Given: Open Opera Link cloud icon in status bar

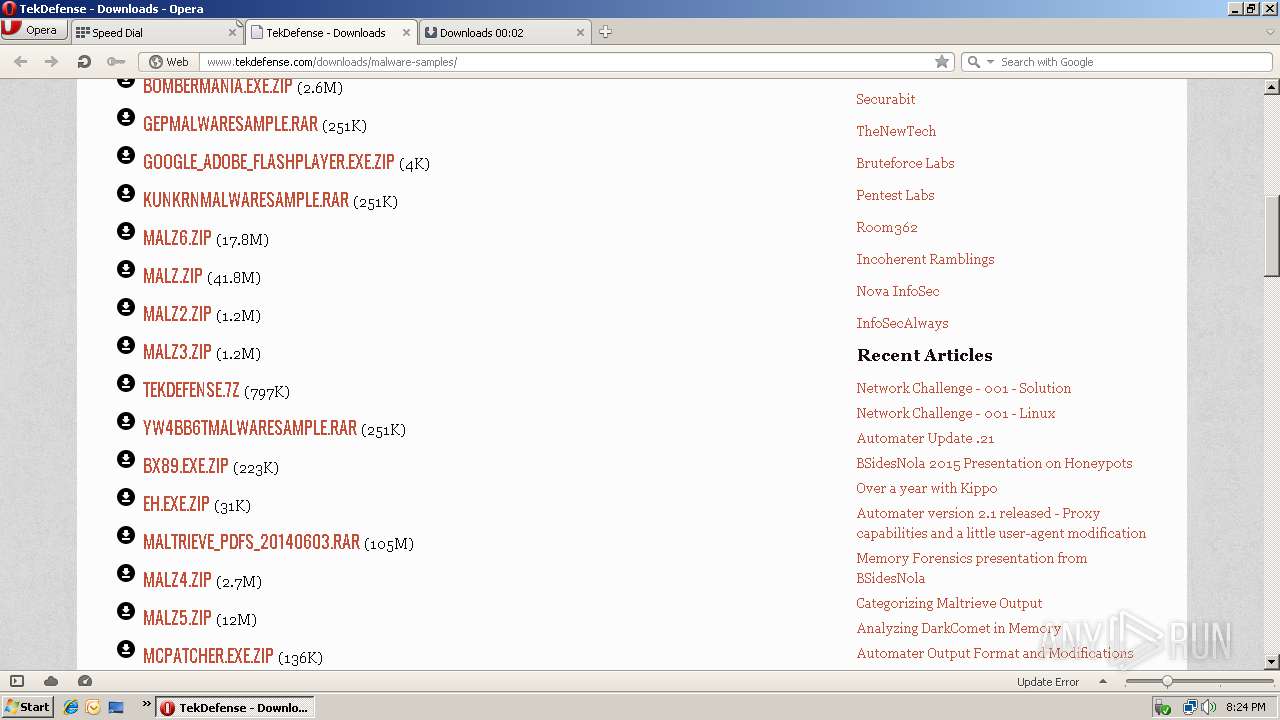Looking at the screenshot, I should tap(51, 681).
